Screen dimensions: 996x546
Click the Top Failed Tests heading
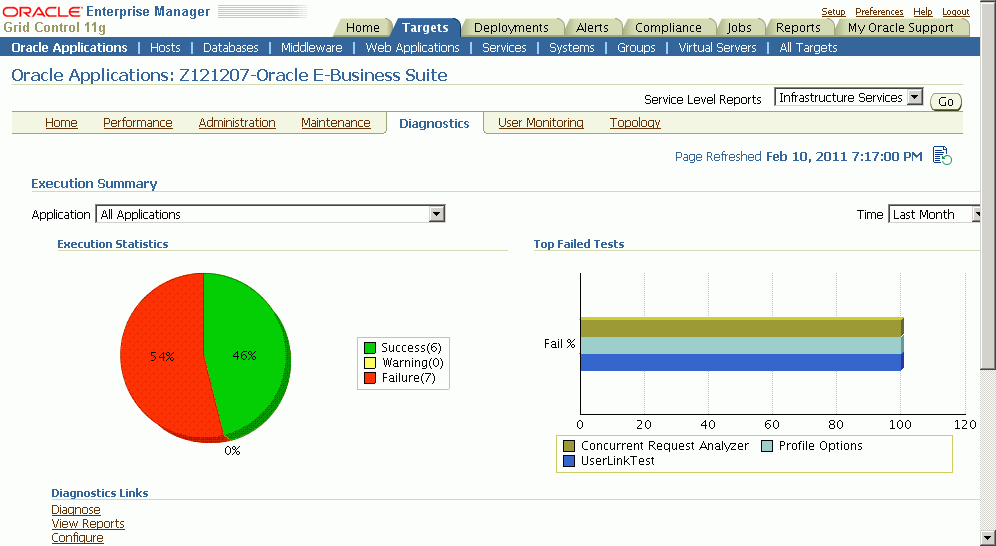tap(579, 244)
